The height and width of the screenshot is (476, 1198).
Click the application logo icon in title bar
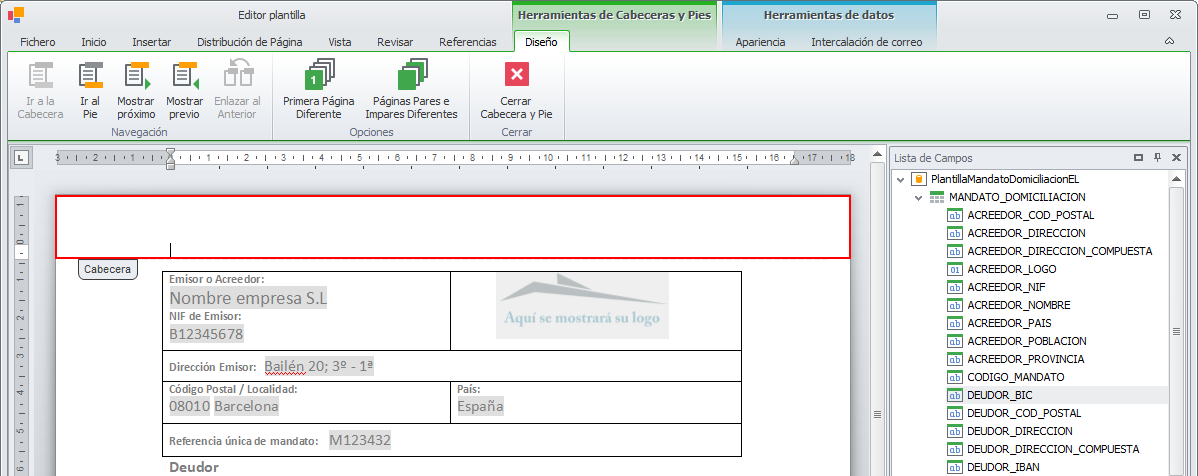pyautogui.click(x=15, y=13)
